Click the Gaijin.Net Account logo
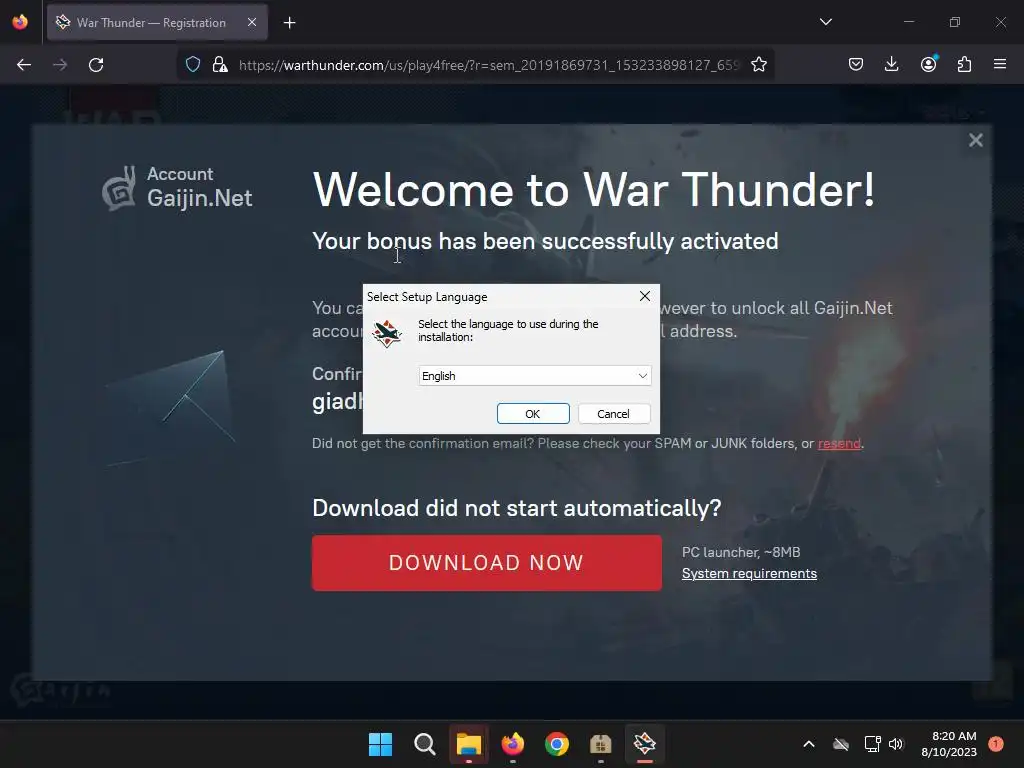 tap(177, 187)
